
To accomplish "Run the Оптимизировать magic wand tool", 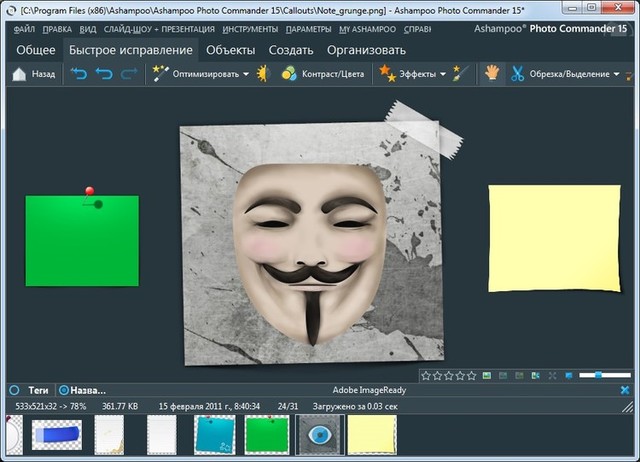I will pyautogui.click(x=195, y=74).
